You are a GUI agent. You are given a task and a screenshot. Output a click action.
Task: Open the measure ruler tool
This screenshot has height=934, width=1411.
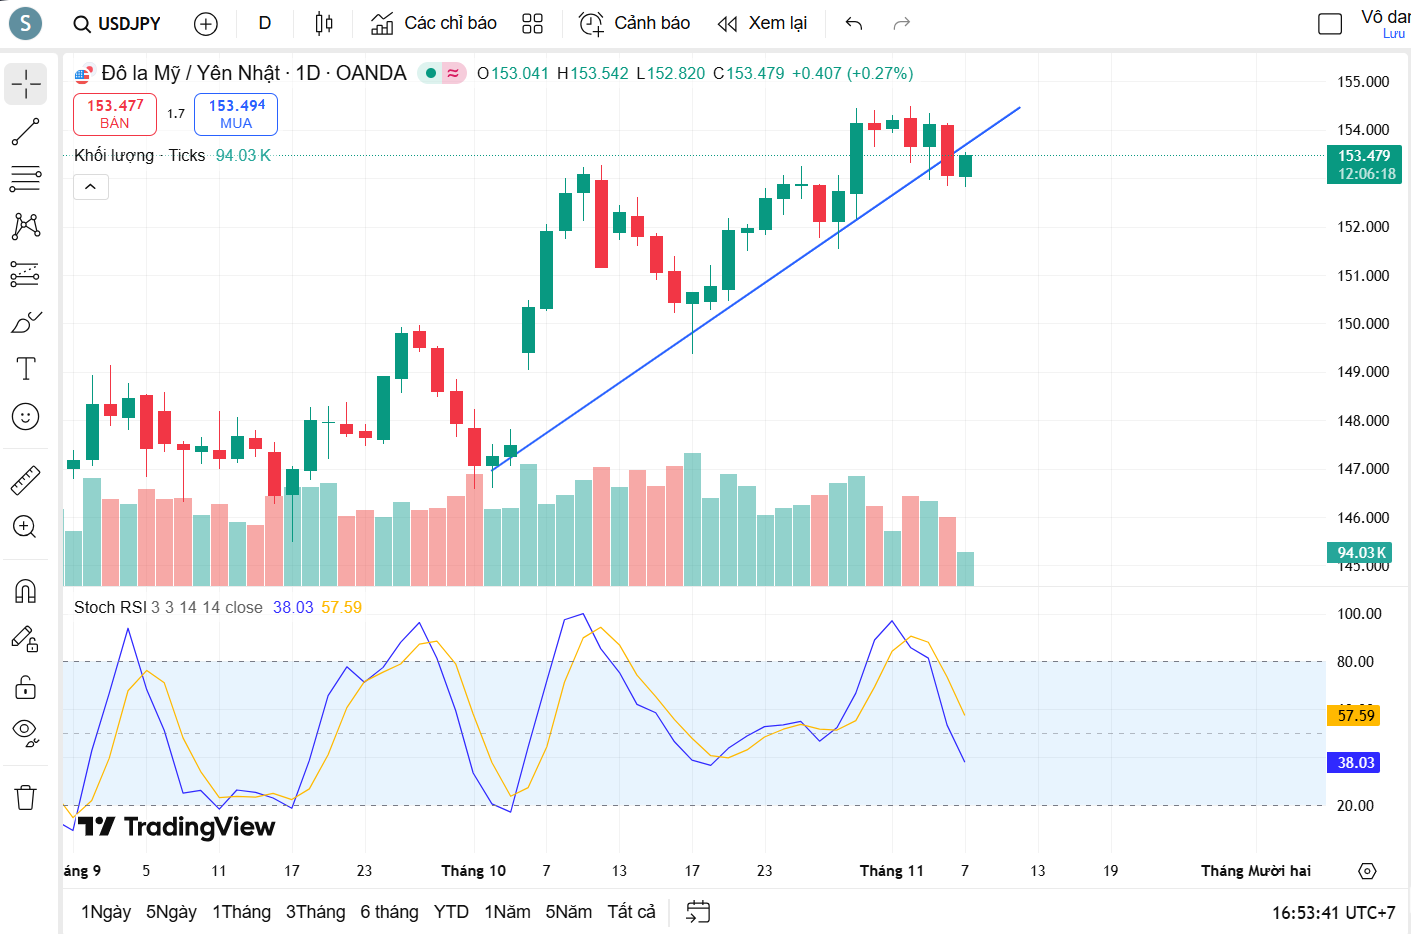25,478
